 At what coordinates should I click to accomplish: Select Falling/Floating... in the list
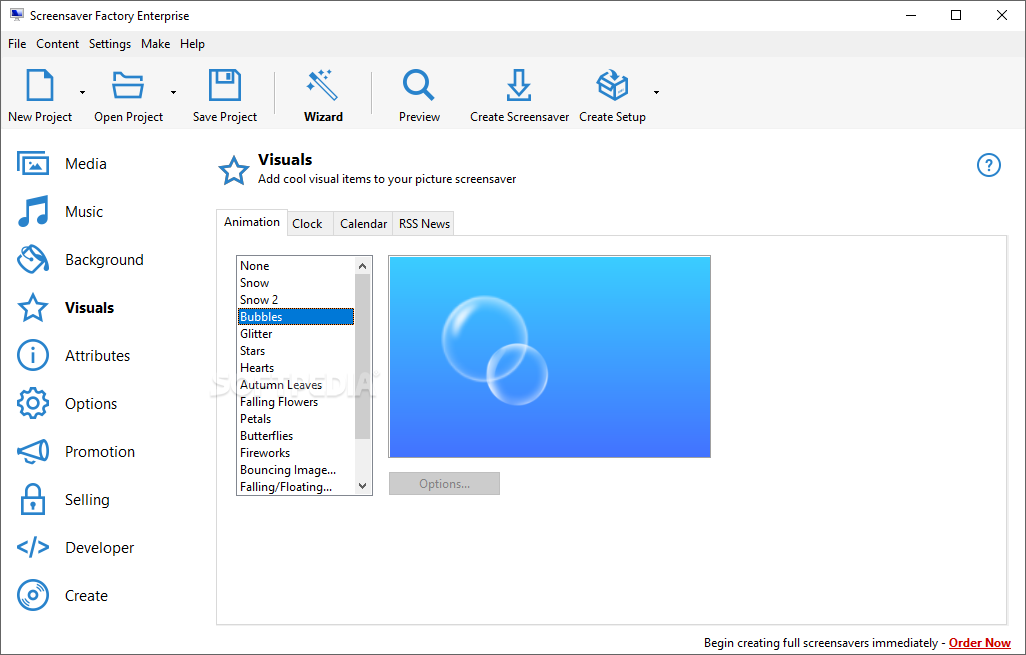[x=296, y=487]
